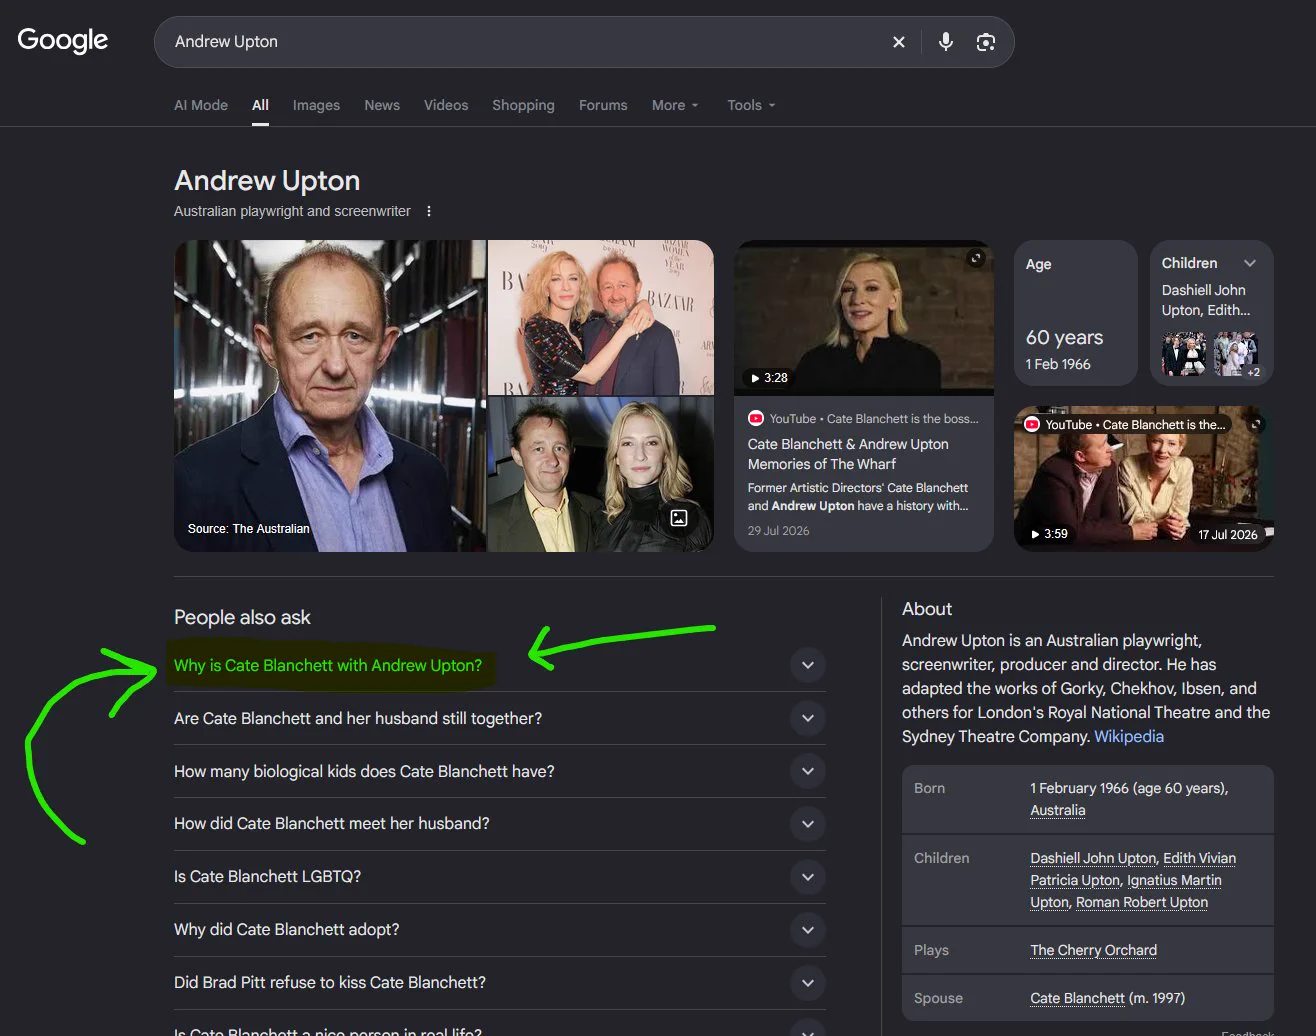Start voice search with microphone icon
Image resolution: width=1316 pixels, height=1036 pixels.
point(945,42)
